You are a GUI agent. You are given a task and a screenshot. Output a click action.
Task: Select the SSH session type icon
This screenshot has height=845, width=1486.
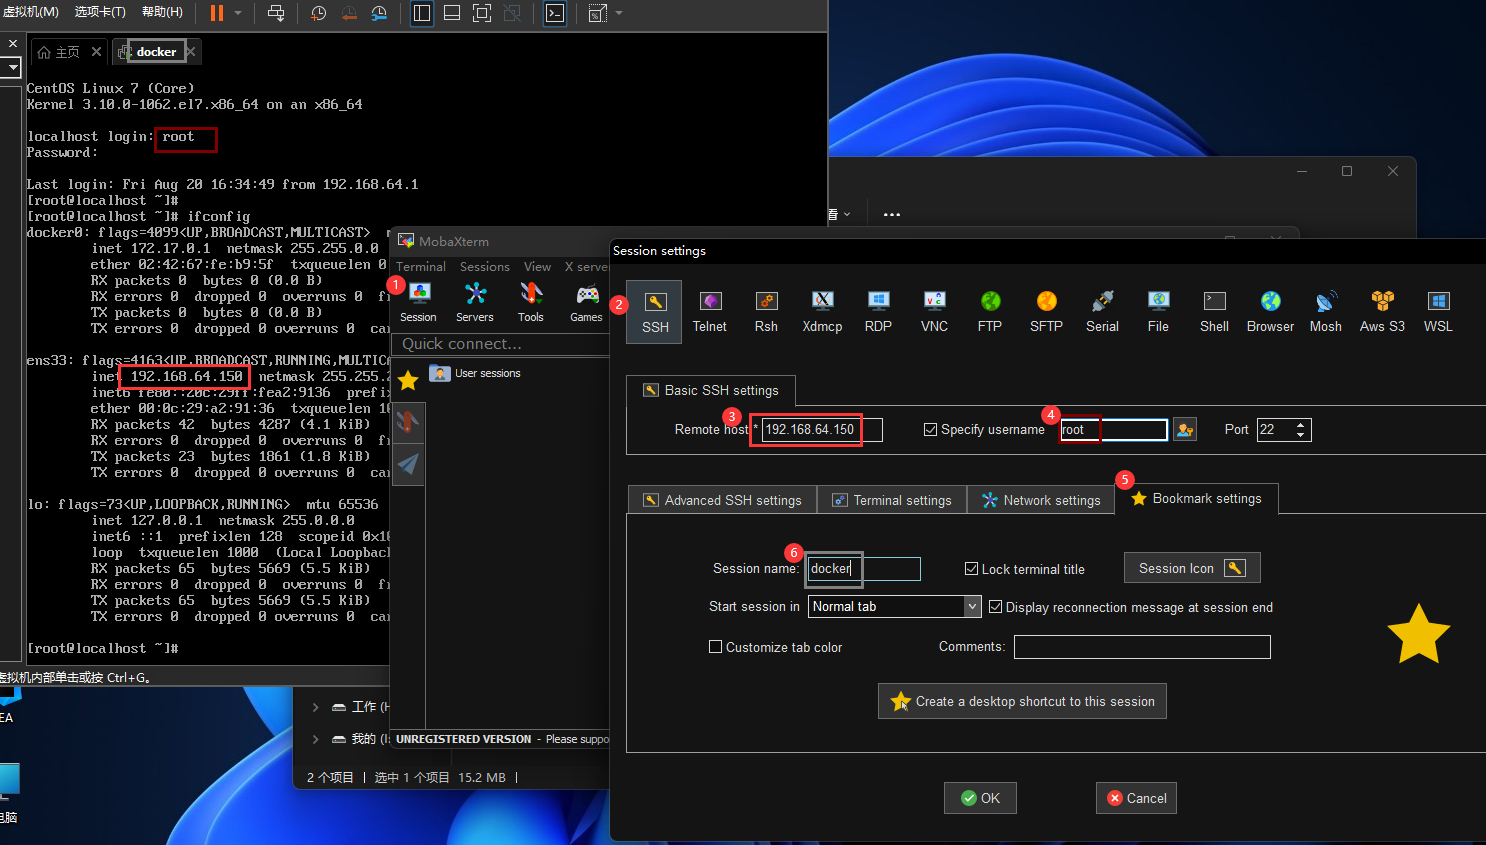[655, 312]
